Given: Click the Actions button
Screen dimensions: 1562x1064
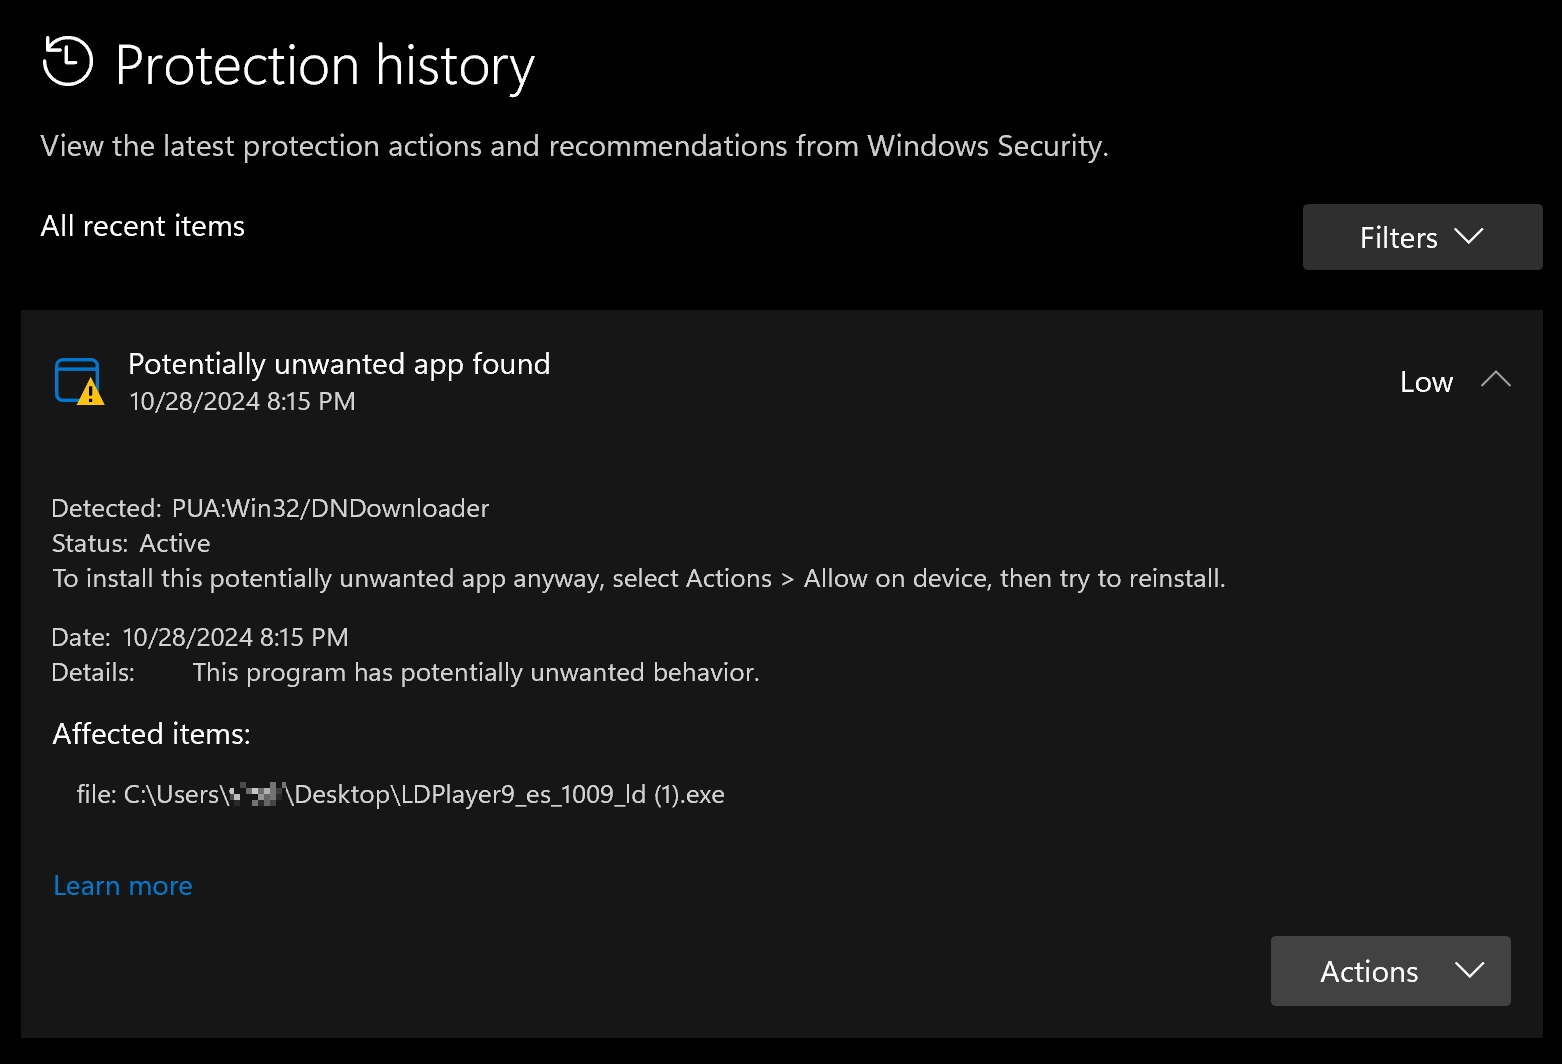Looking at the screenshot, I should click(x=1389, y=971).
